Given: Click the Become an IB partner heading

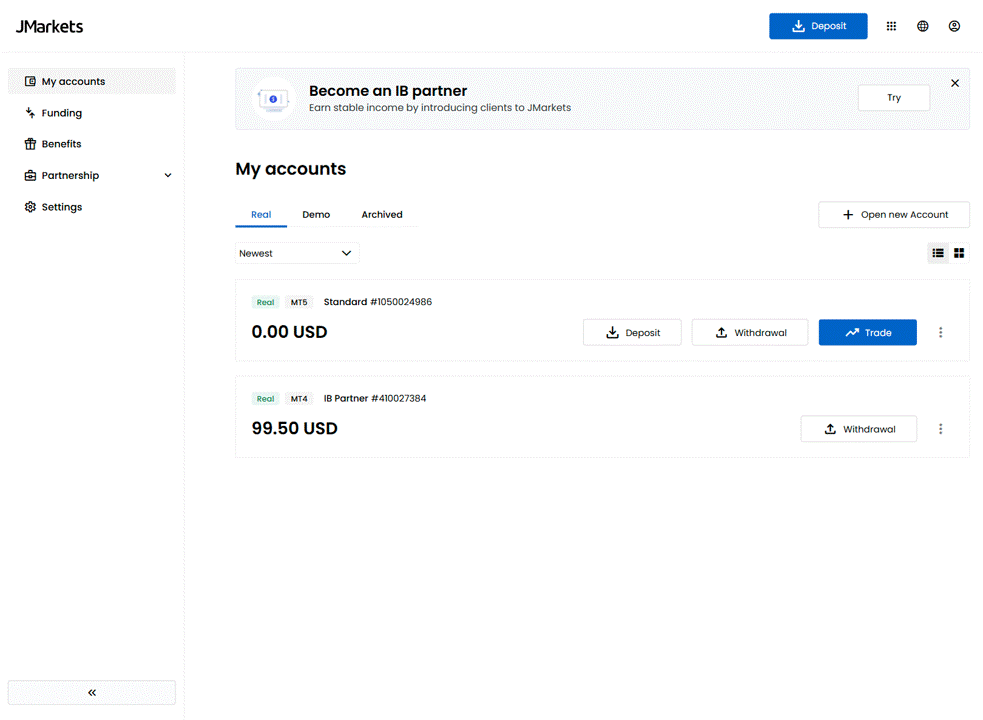Looking at the screenshot, I should (x=387, y=91).
